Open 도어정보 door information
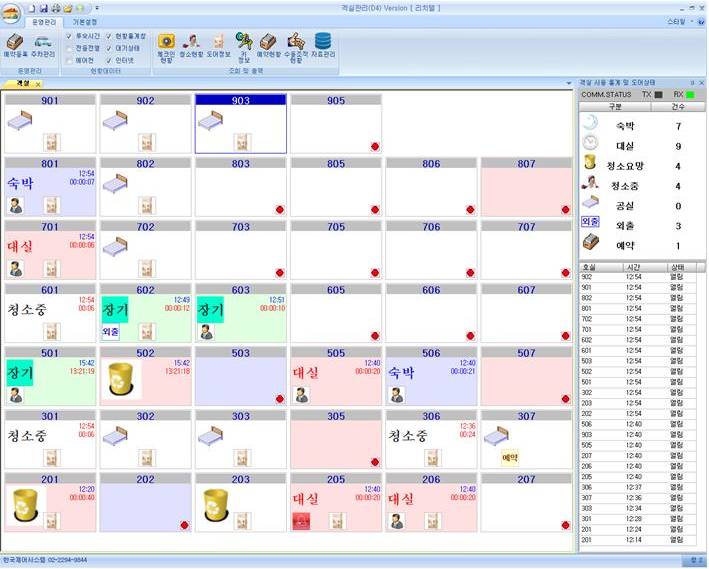 (x=218, y=45)
